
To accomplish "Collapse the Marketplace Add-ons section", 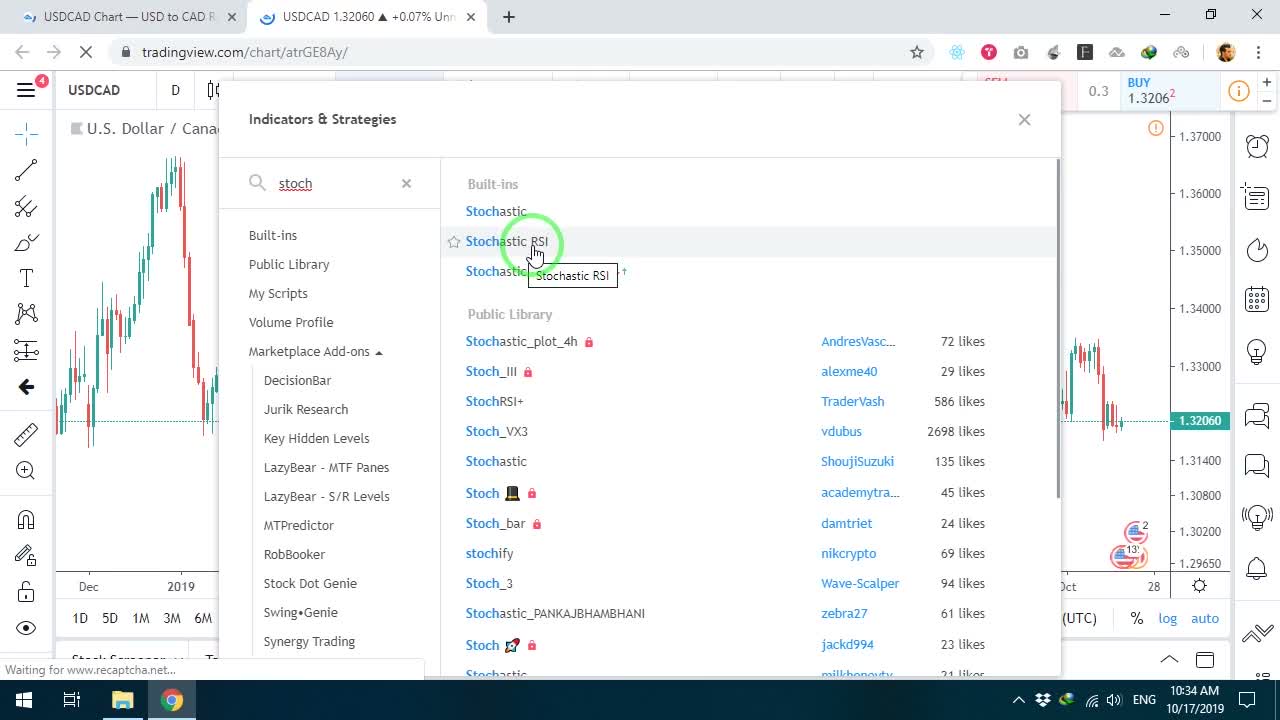I will tap(316, 351).
